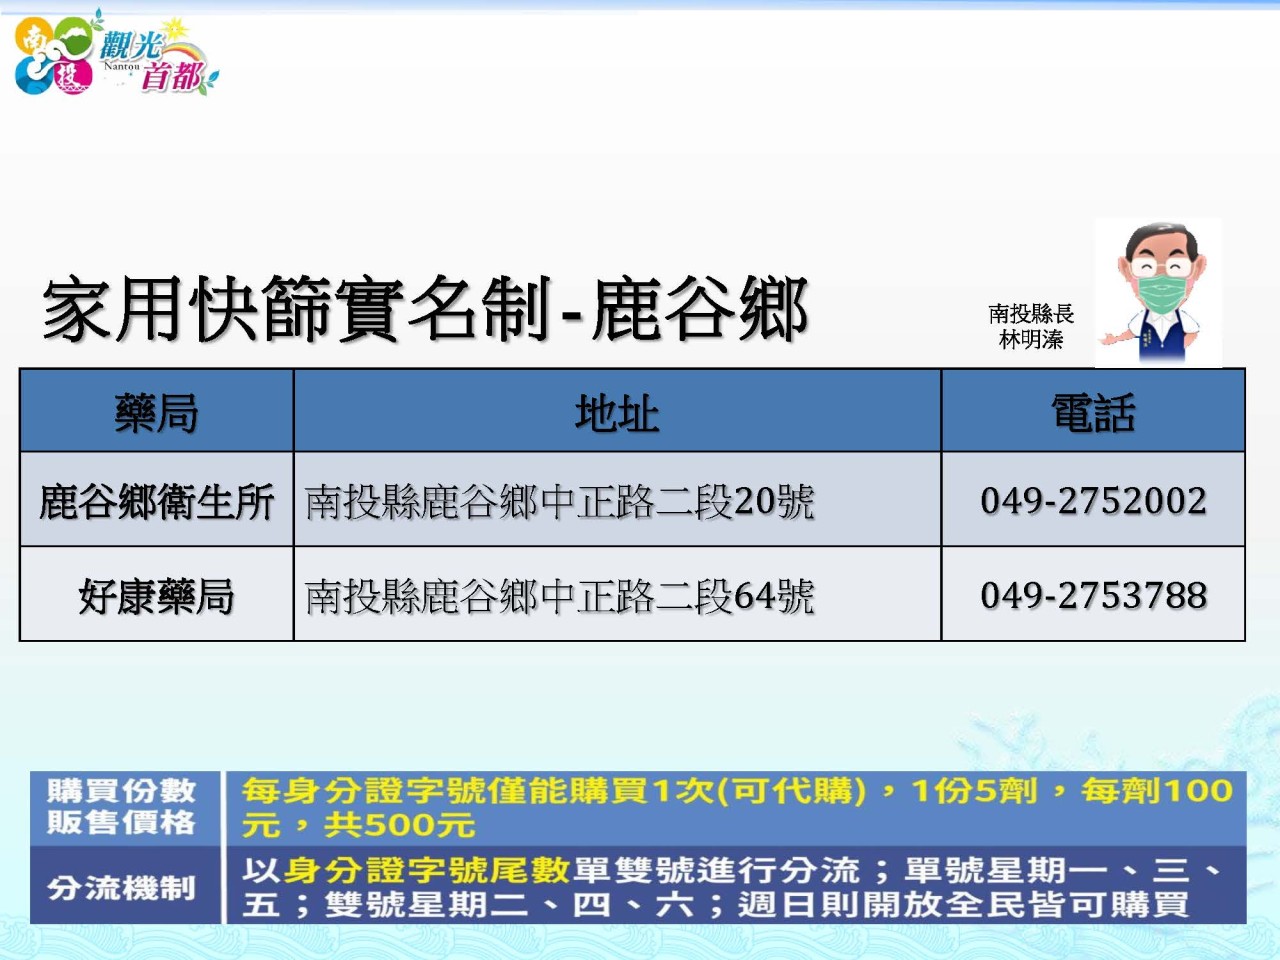
Task: Click the 分流機制 label
Action: [122, 887]
